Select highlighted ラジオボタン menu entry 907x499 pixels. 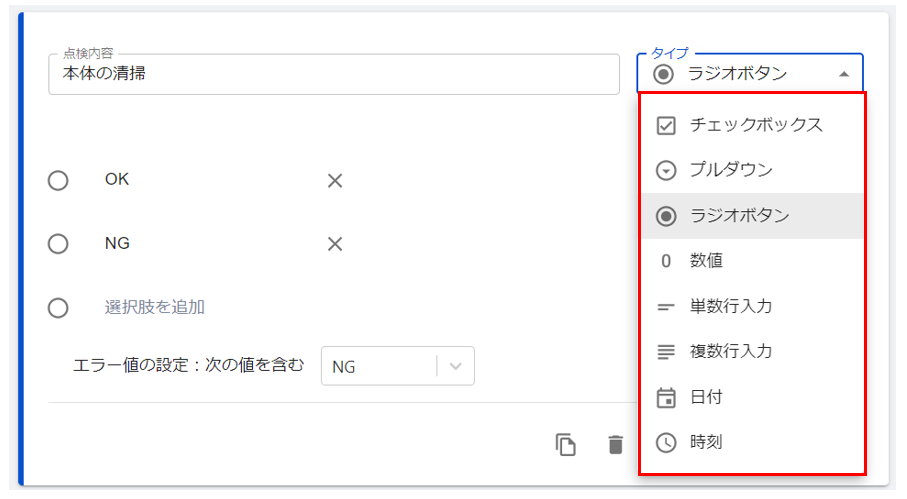(x=752, y=216)
